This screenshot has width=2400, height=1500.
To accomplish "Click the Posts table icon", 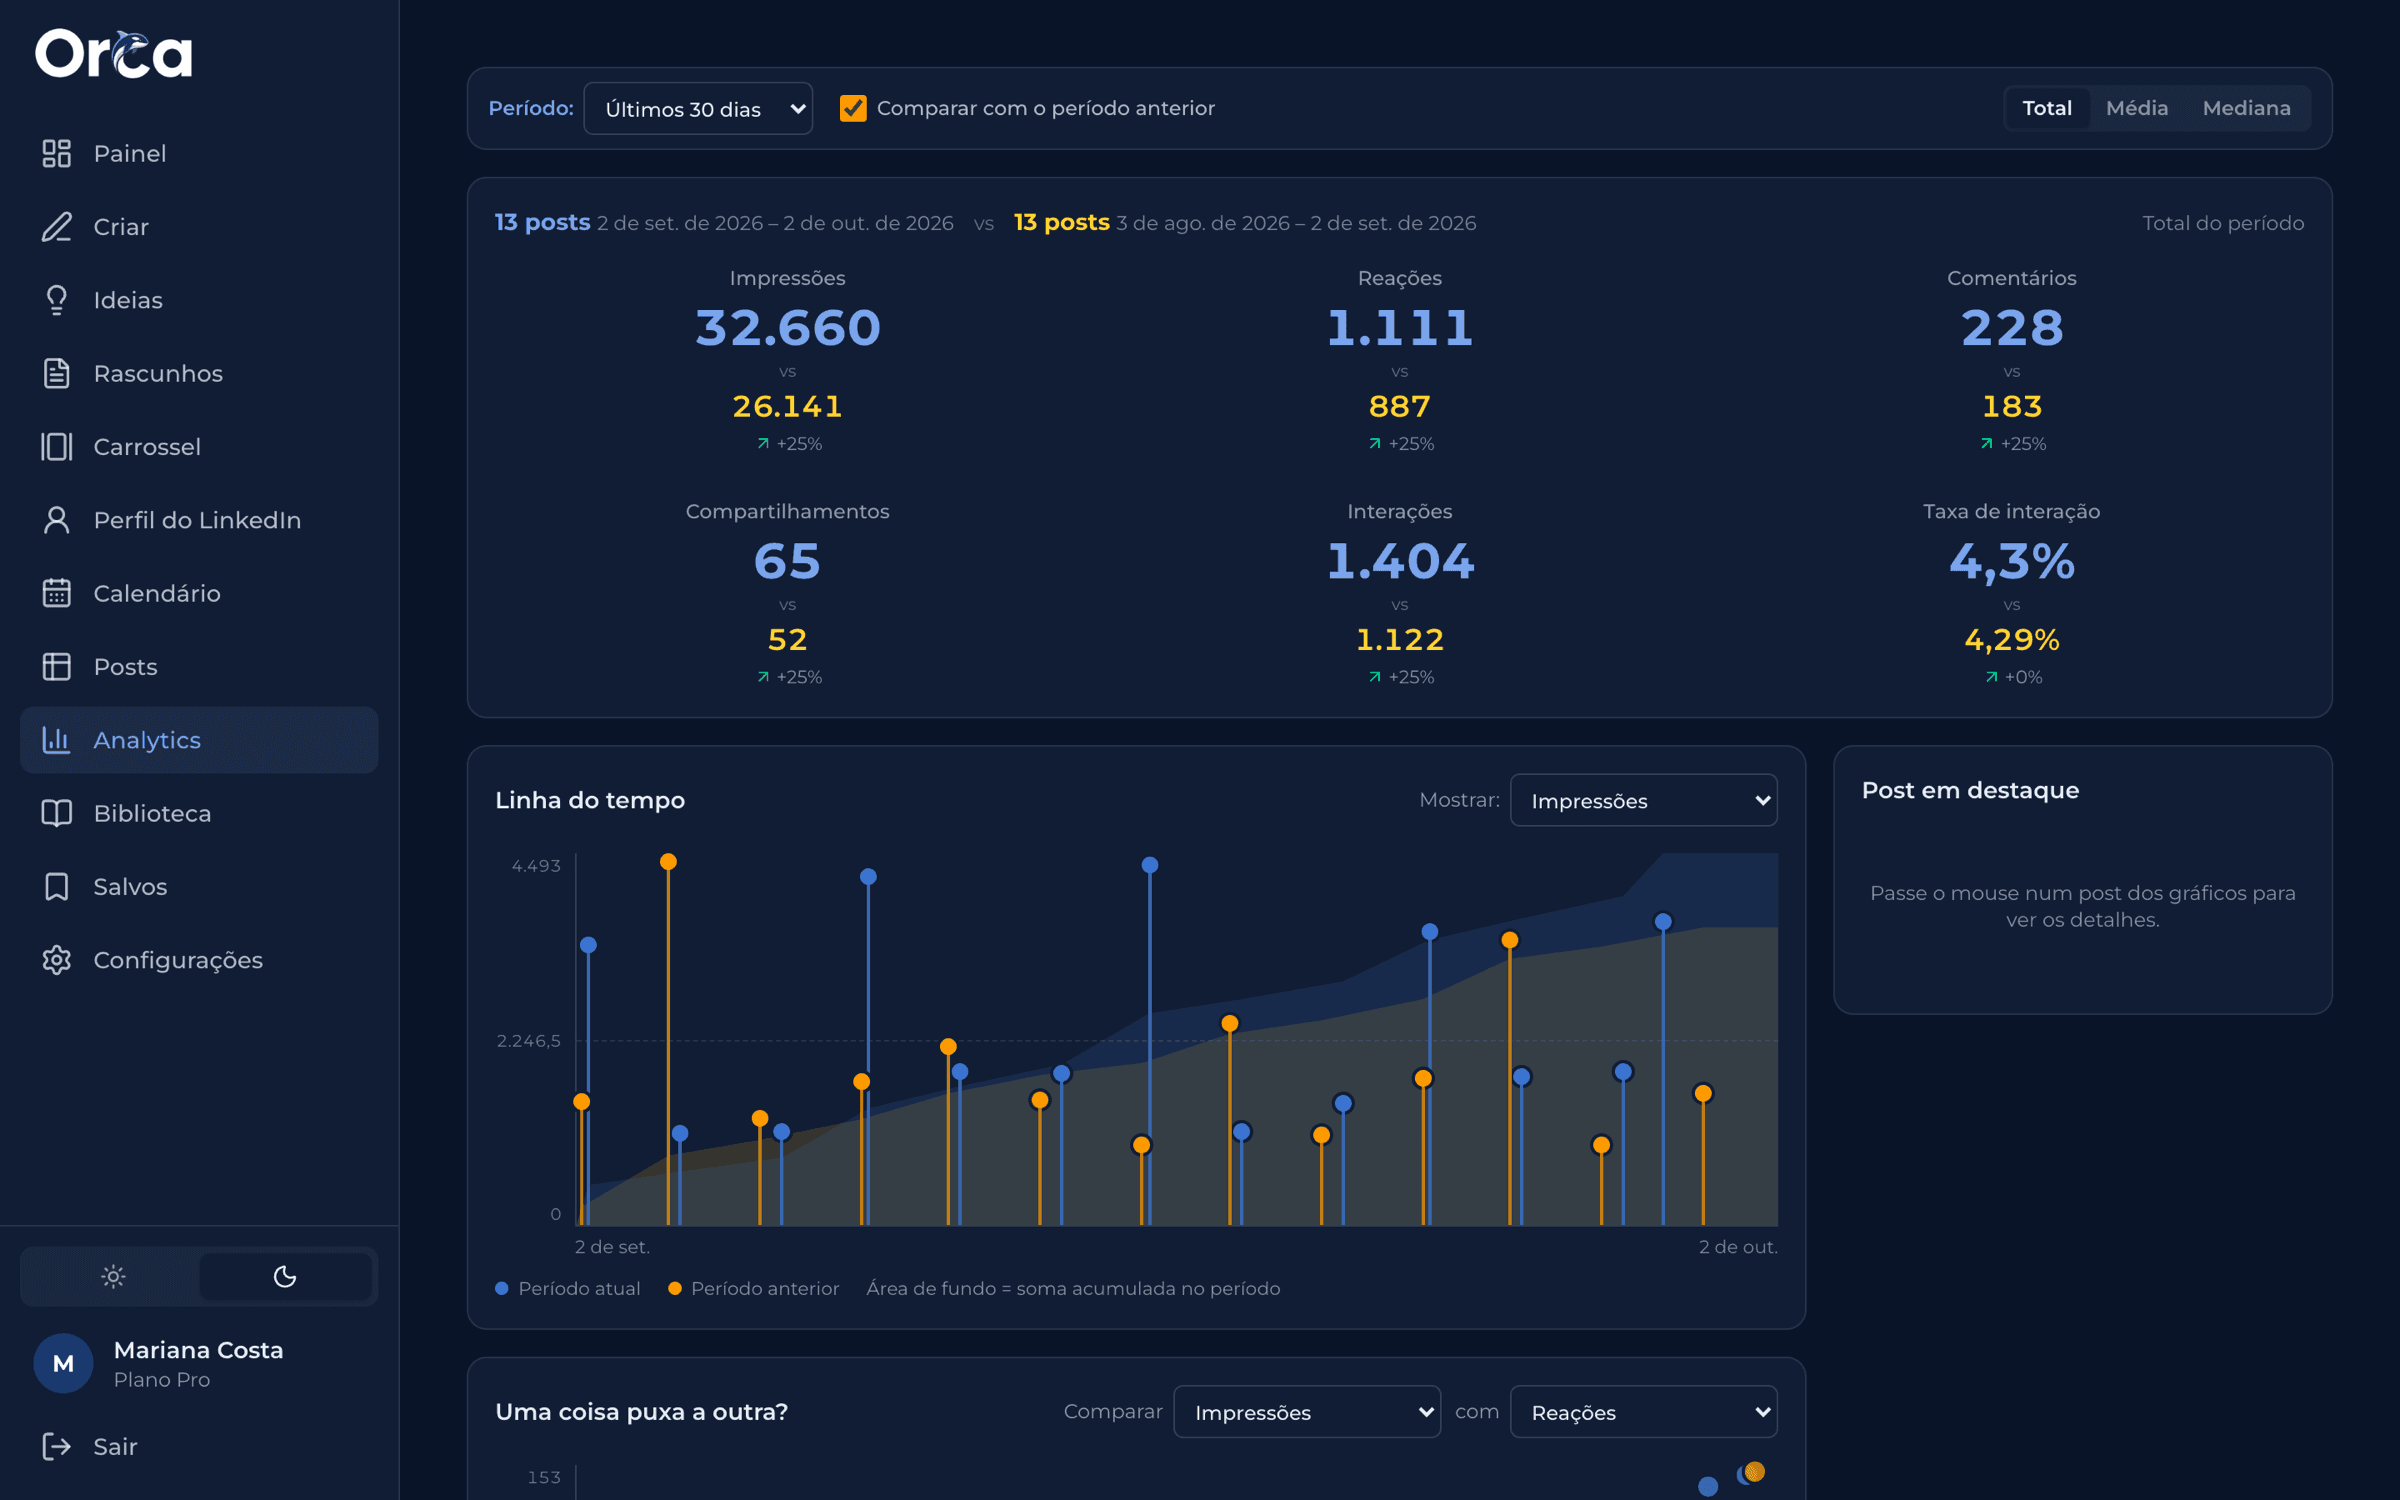I will pos(57,667).
